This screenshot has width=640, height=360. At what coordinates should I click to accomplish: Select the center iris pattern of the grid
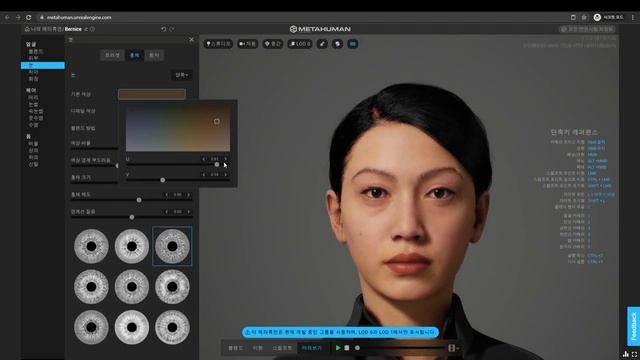[132, 287]
